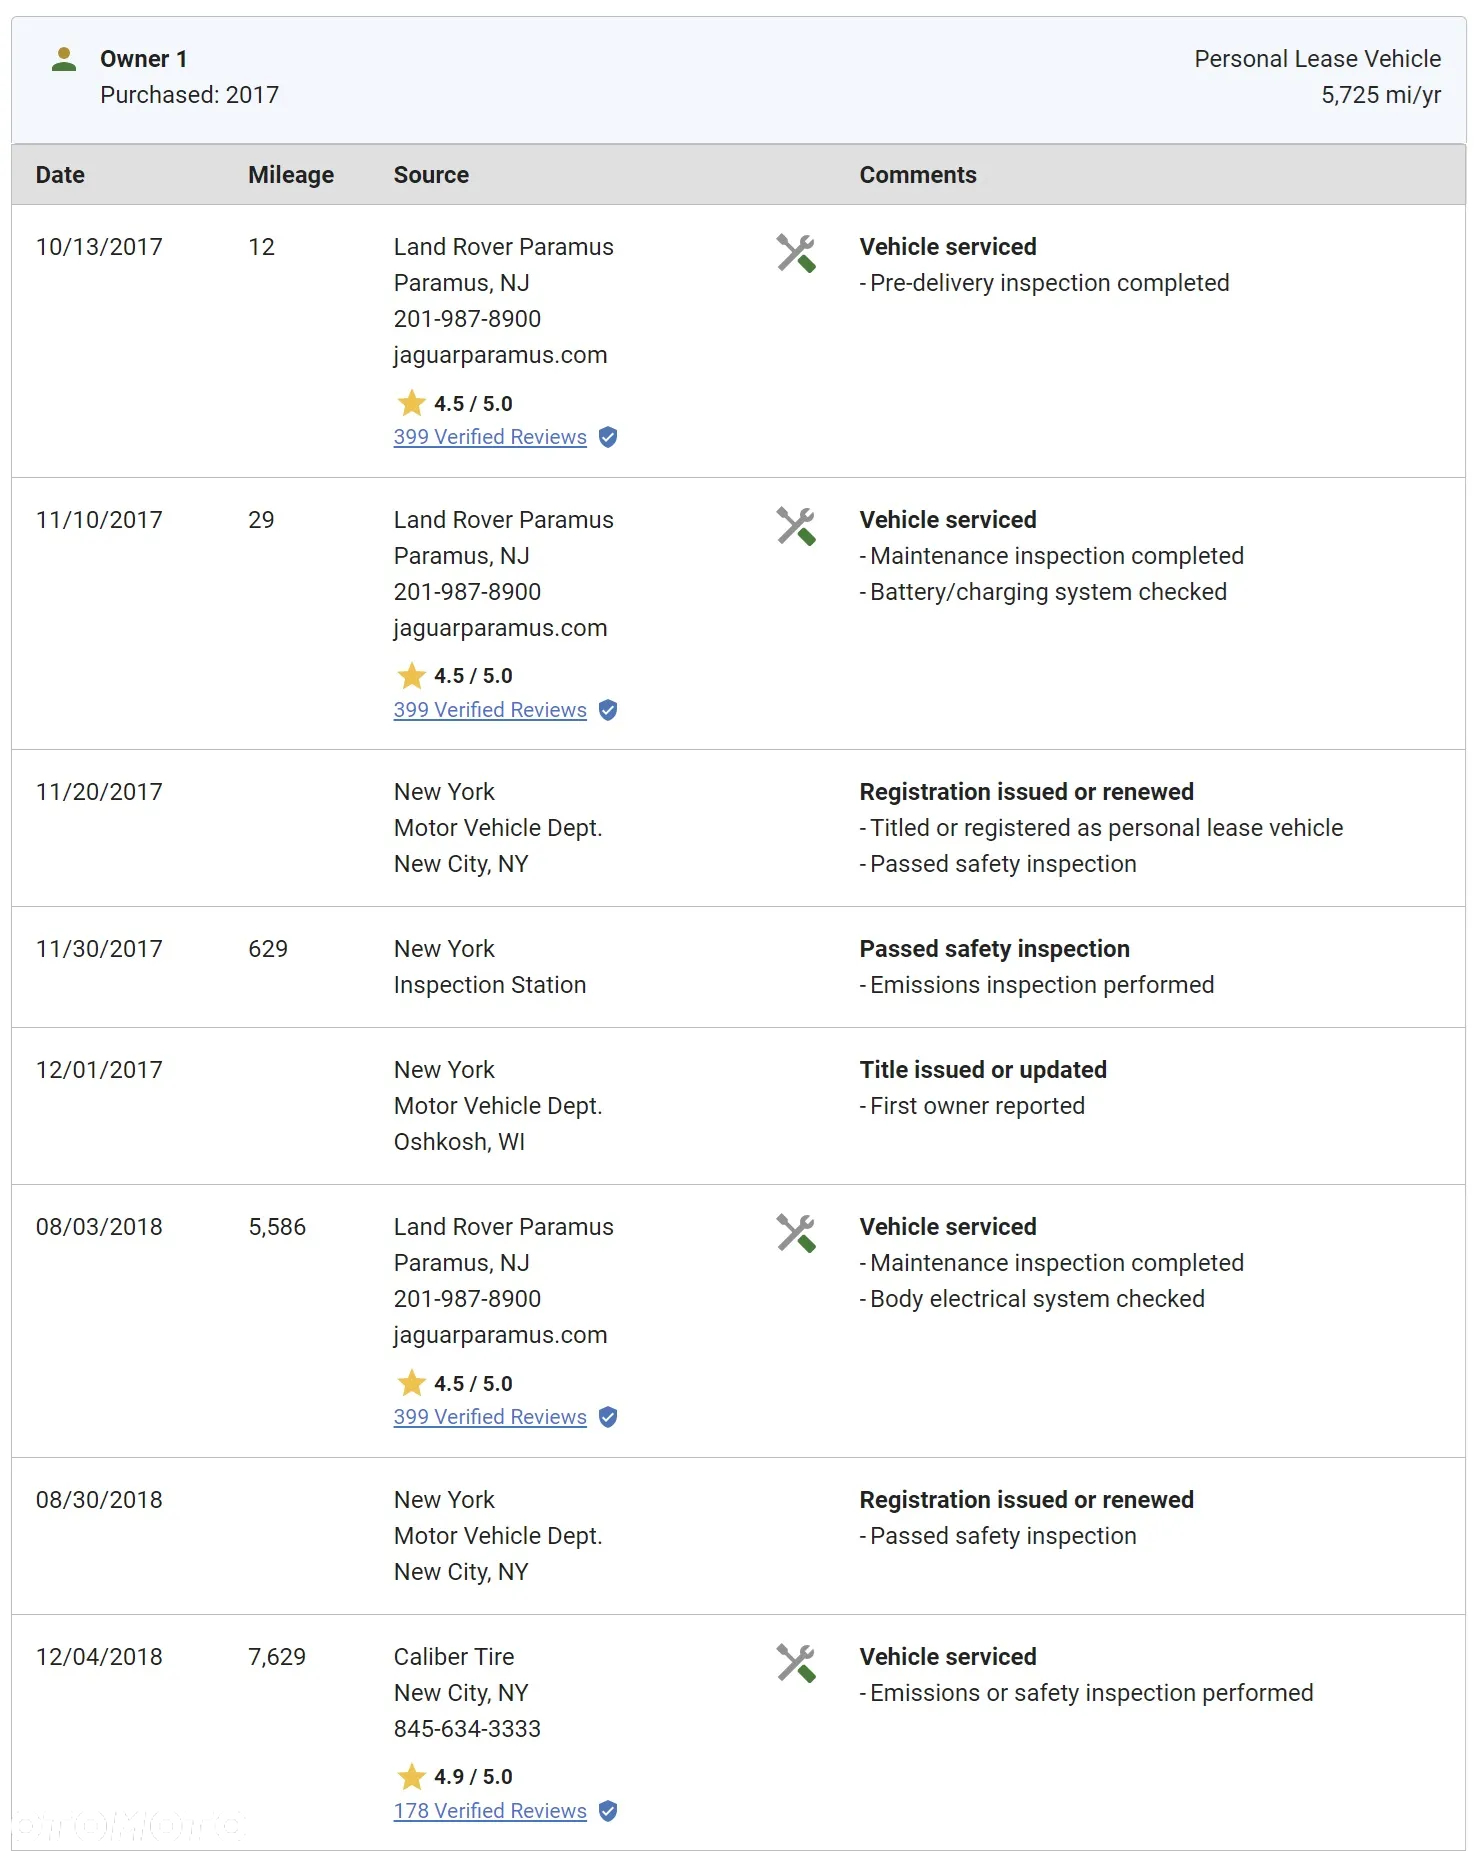Viewport: 1475px width, 1851px height.
Task: Open 399 Verified Reviews in 10/13/2017 entry
Action: [490, 437]
